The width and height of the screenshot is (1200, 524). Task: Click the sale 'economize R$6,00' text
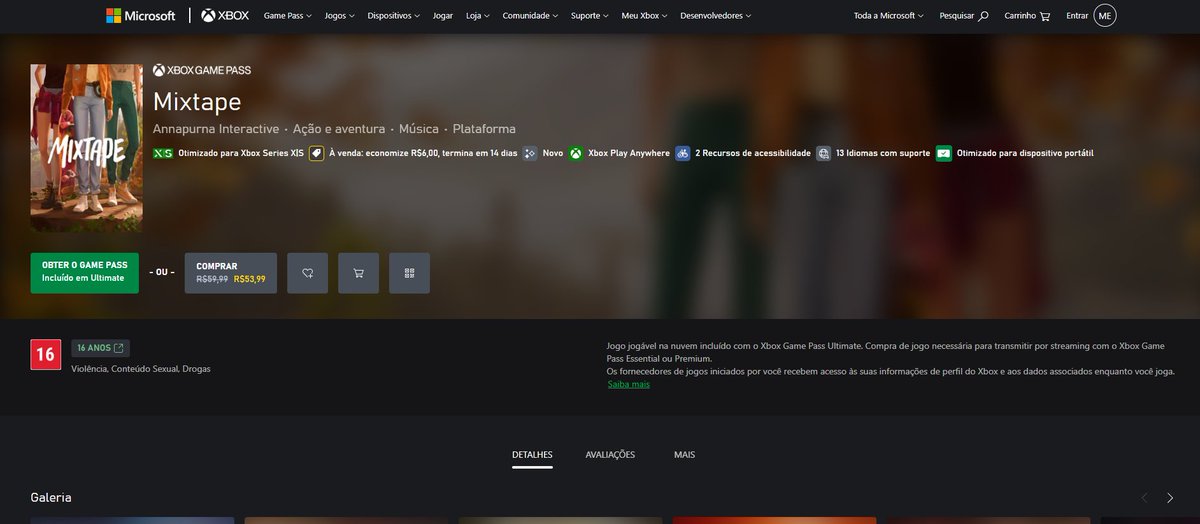[x=423, y=153]
